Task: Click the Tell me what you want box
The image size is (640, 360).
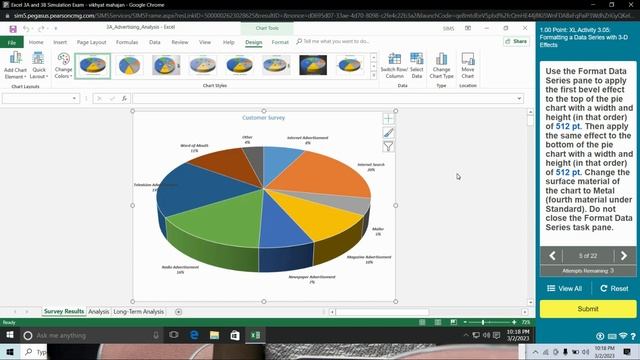Action: click(x=333, y=41)
